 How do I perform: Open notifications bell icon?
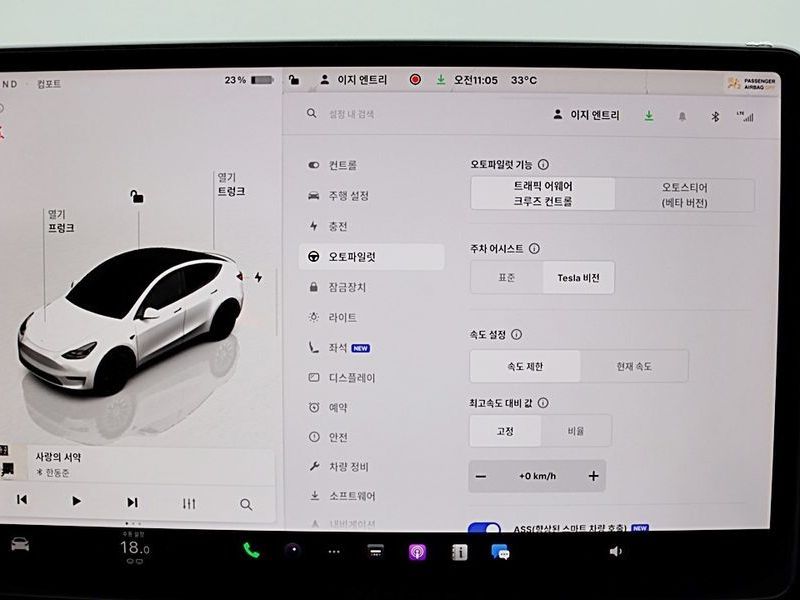(682, 117)
